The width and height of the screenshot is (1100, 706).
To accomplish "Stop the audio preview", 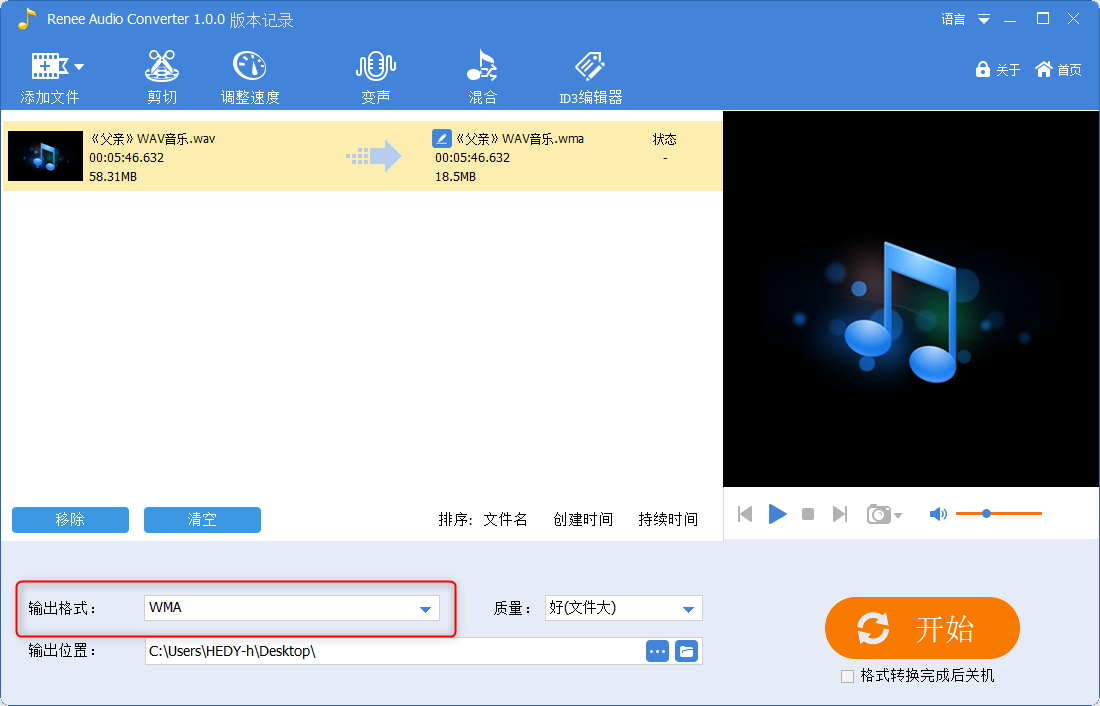I will pos(808,514).
